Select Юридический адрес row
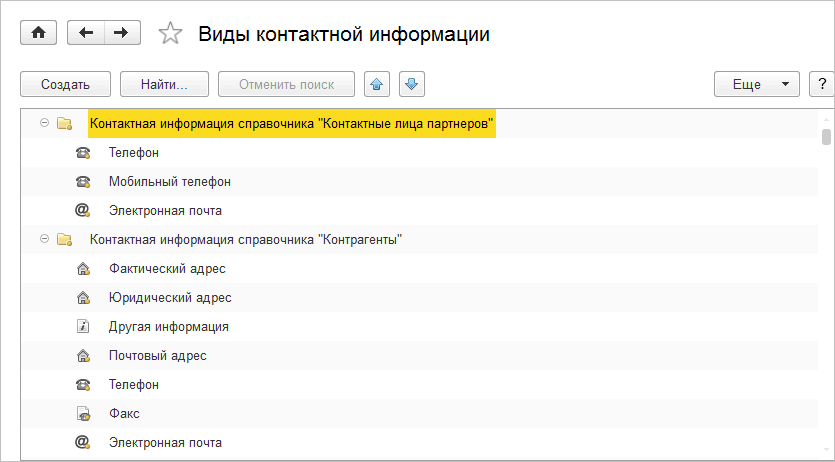The height and width of the screenshot is (462, 835). coord(170,298)
